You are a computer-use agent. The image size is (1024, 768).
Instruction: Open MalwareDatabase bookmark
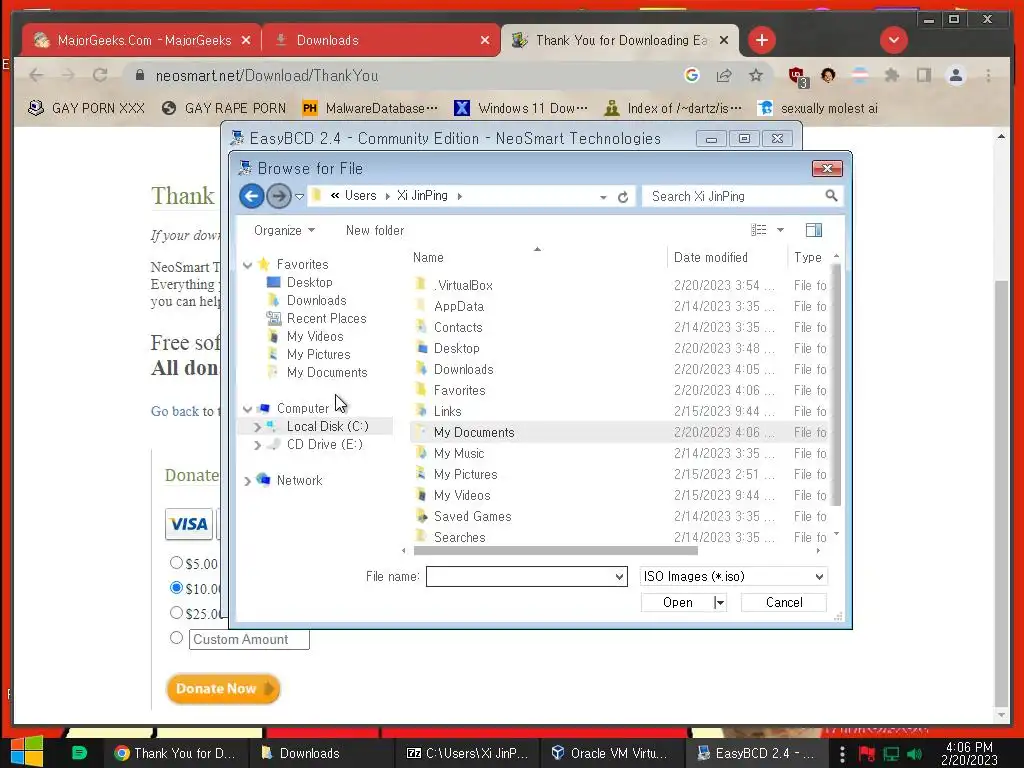click(x=370, y=108)
